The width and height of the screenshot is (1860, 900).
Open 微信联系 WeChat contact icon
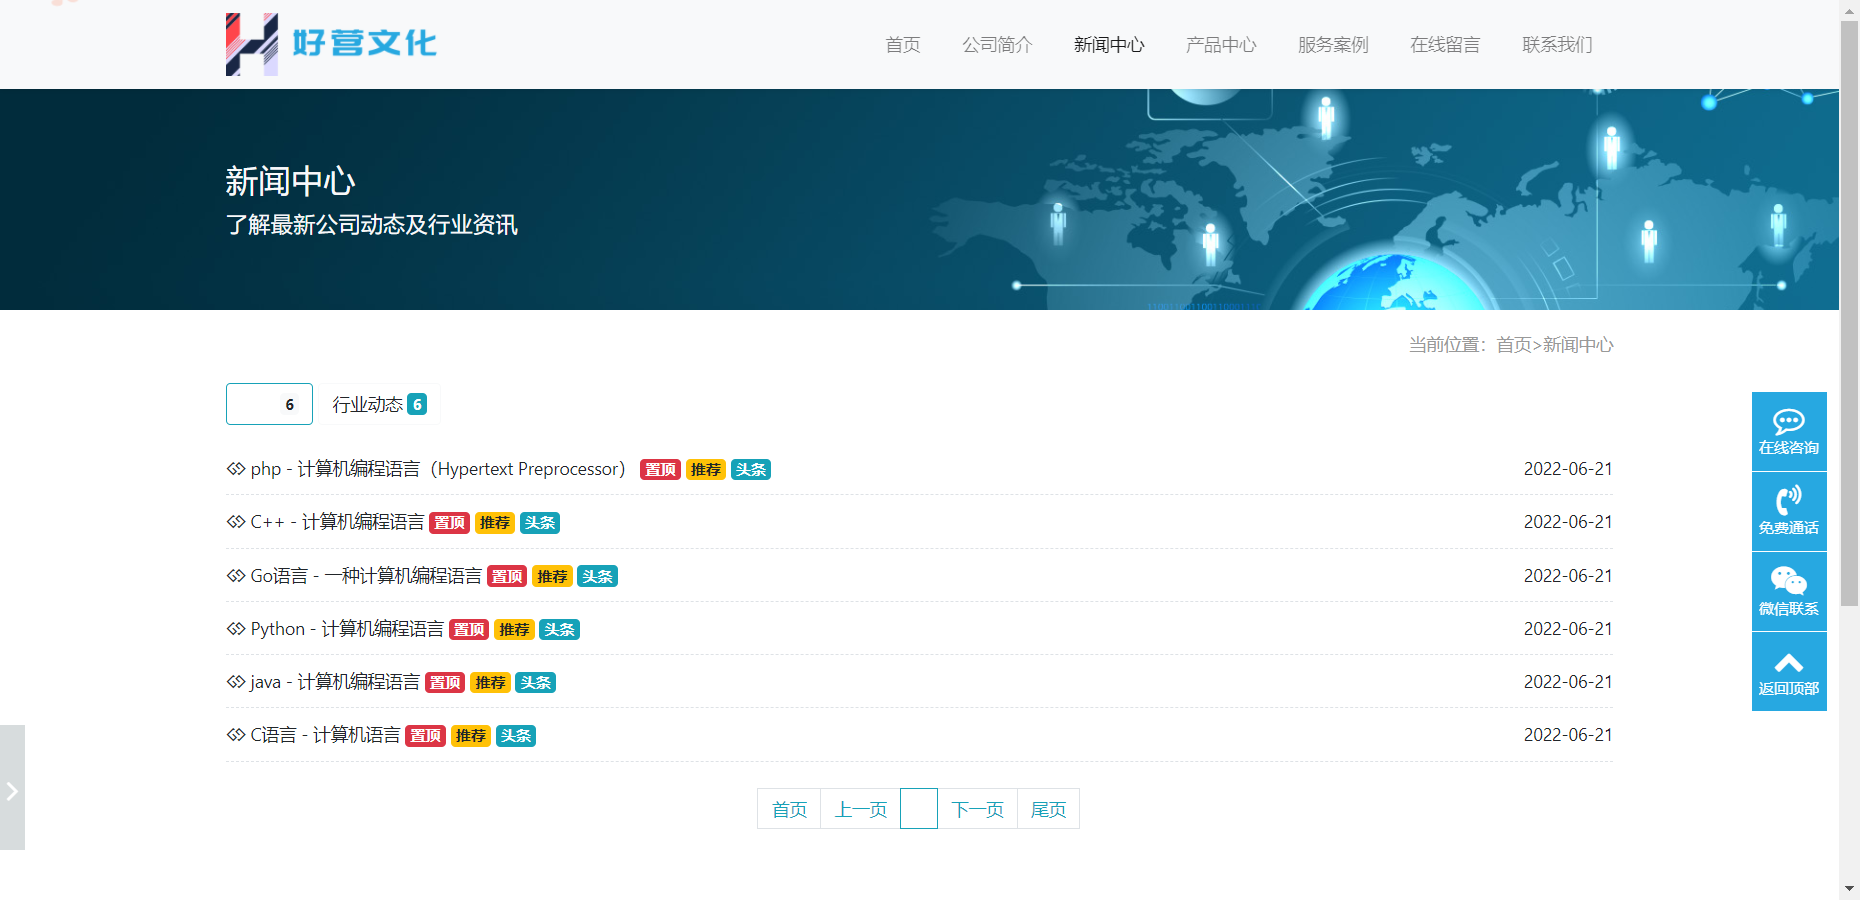coord(1788,581)
